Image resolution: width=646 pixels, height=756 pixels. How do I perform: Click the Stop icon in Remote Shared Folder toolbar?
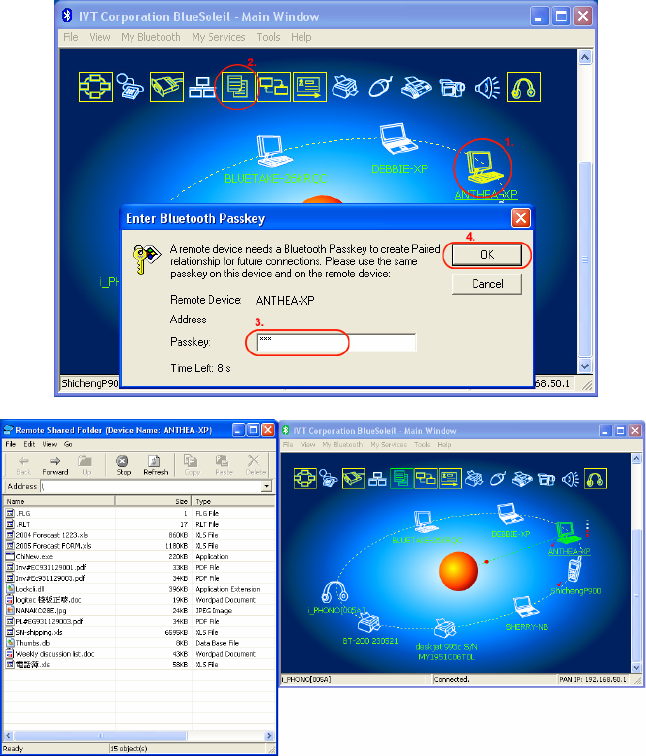123,465
